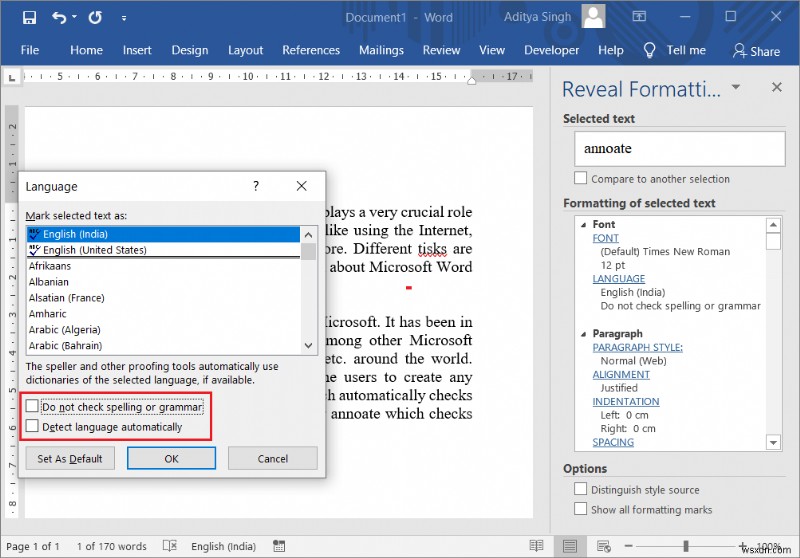Click the ALIGNMENT link in formatting pane
This screenshot has height=558, width=800.
pyautogui.click(x=620, y=375)
